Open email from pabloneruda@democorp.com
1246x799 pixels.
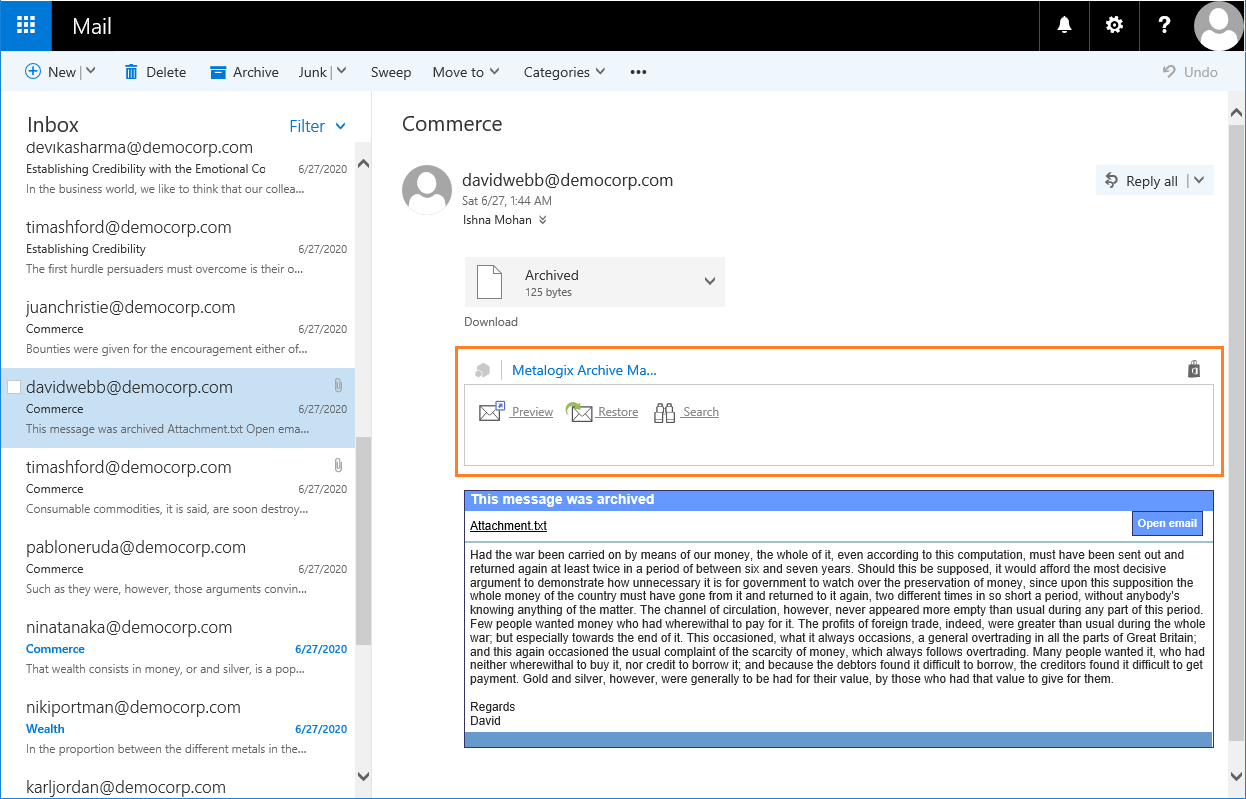(178, 567)
